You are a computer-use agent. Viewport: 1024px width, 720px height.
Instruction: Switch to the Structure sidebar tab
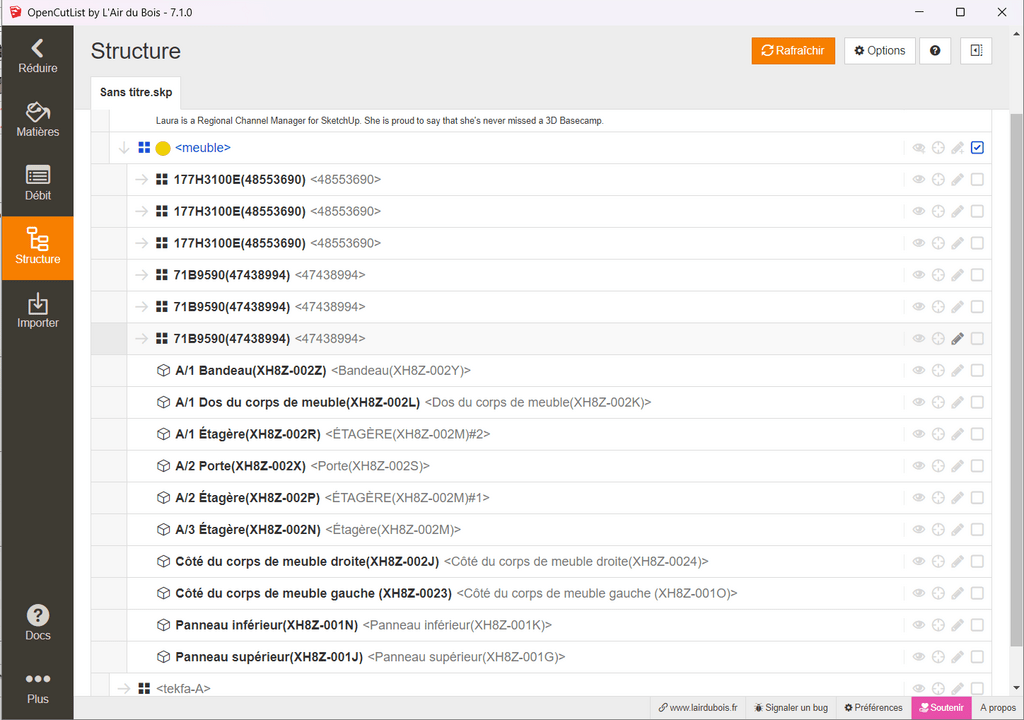click(x=37, y=246)
